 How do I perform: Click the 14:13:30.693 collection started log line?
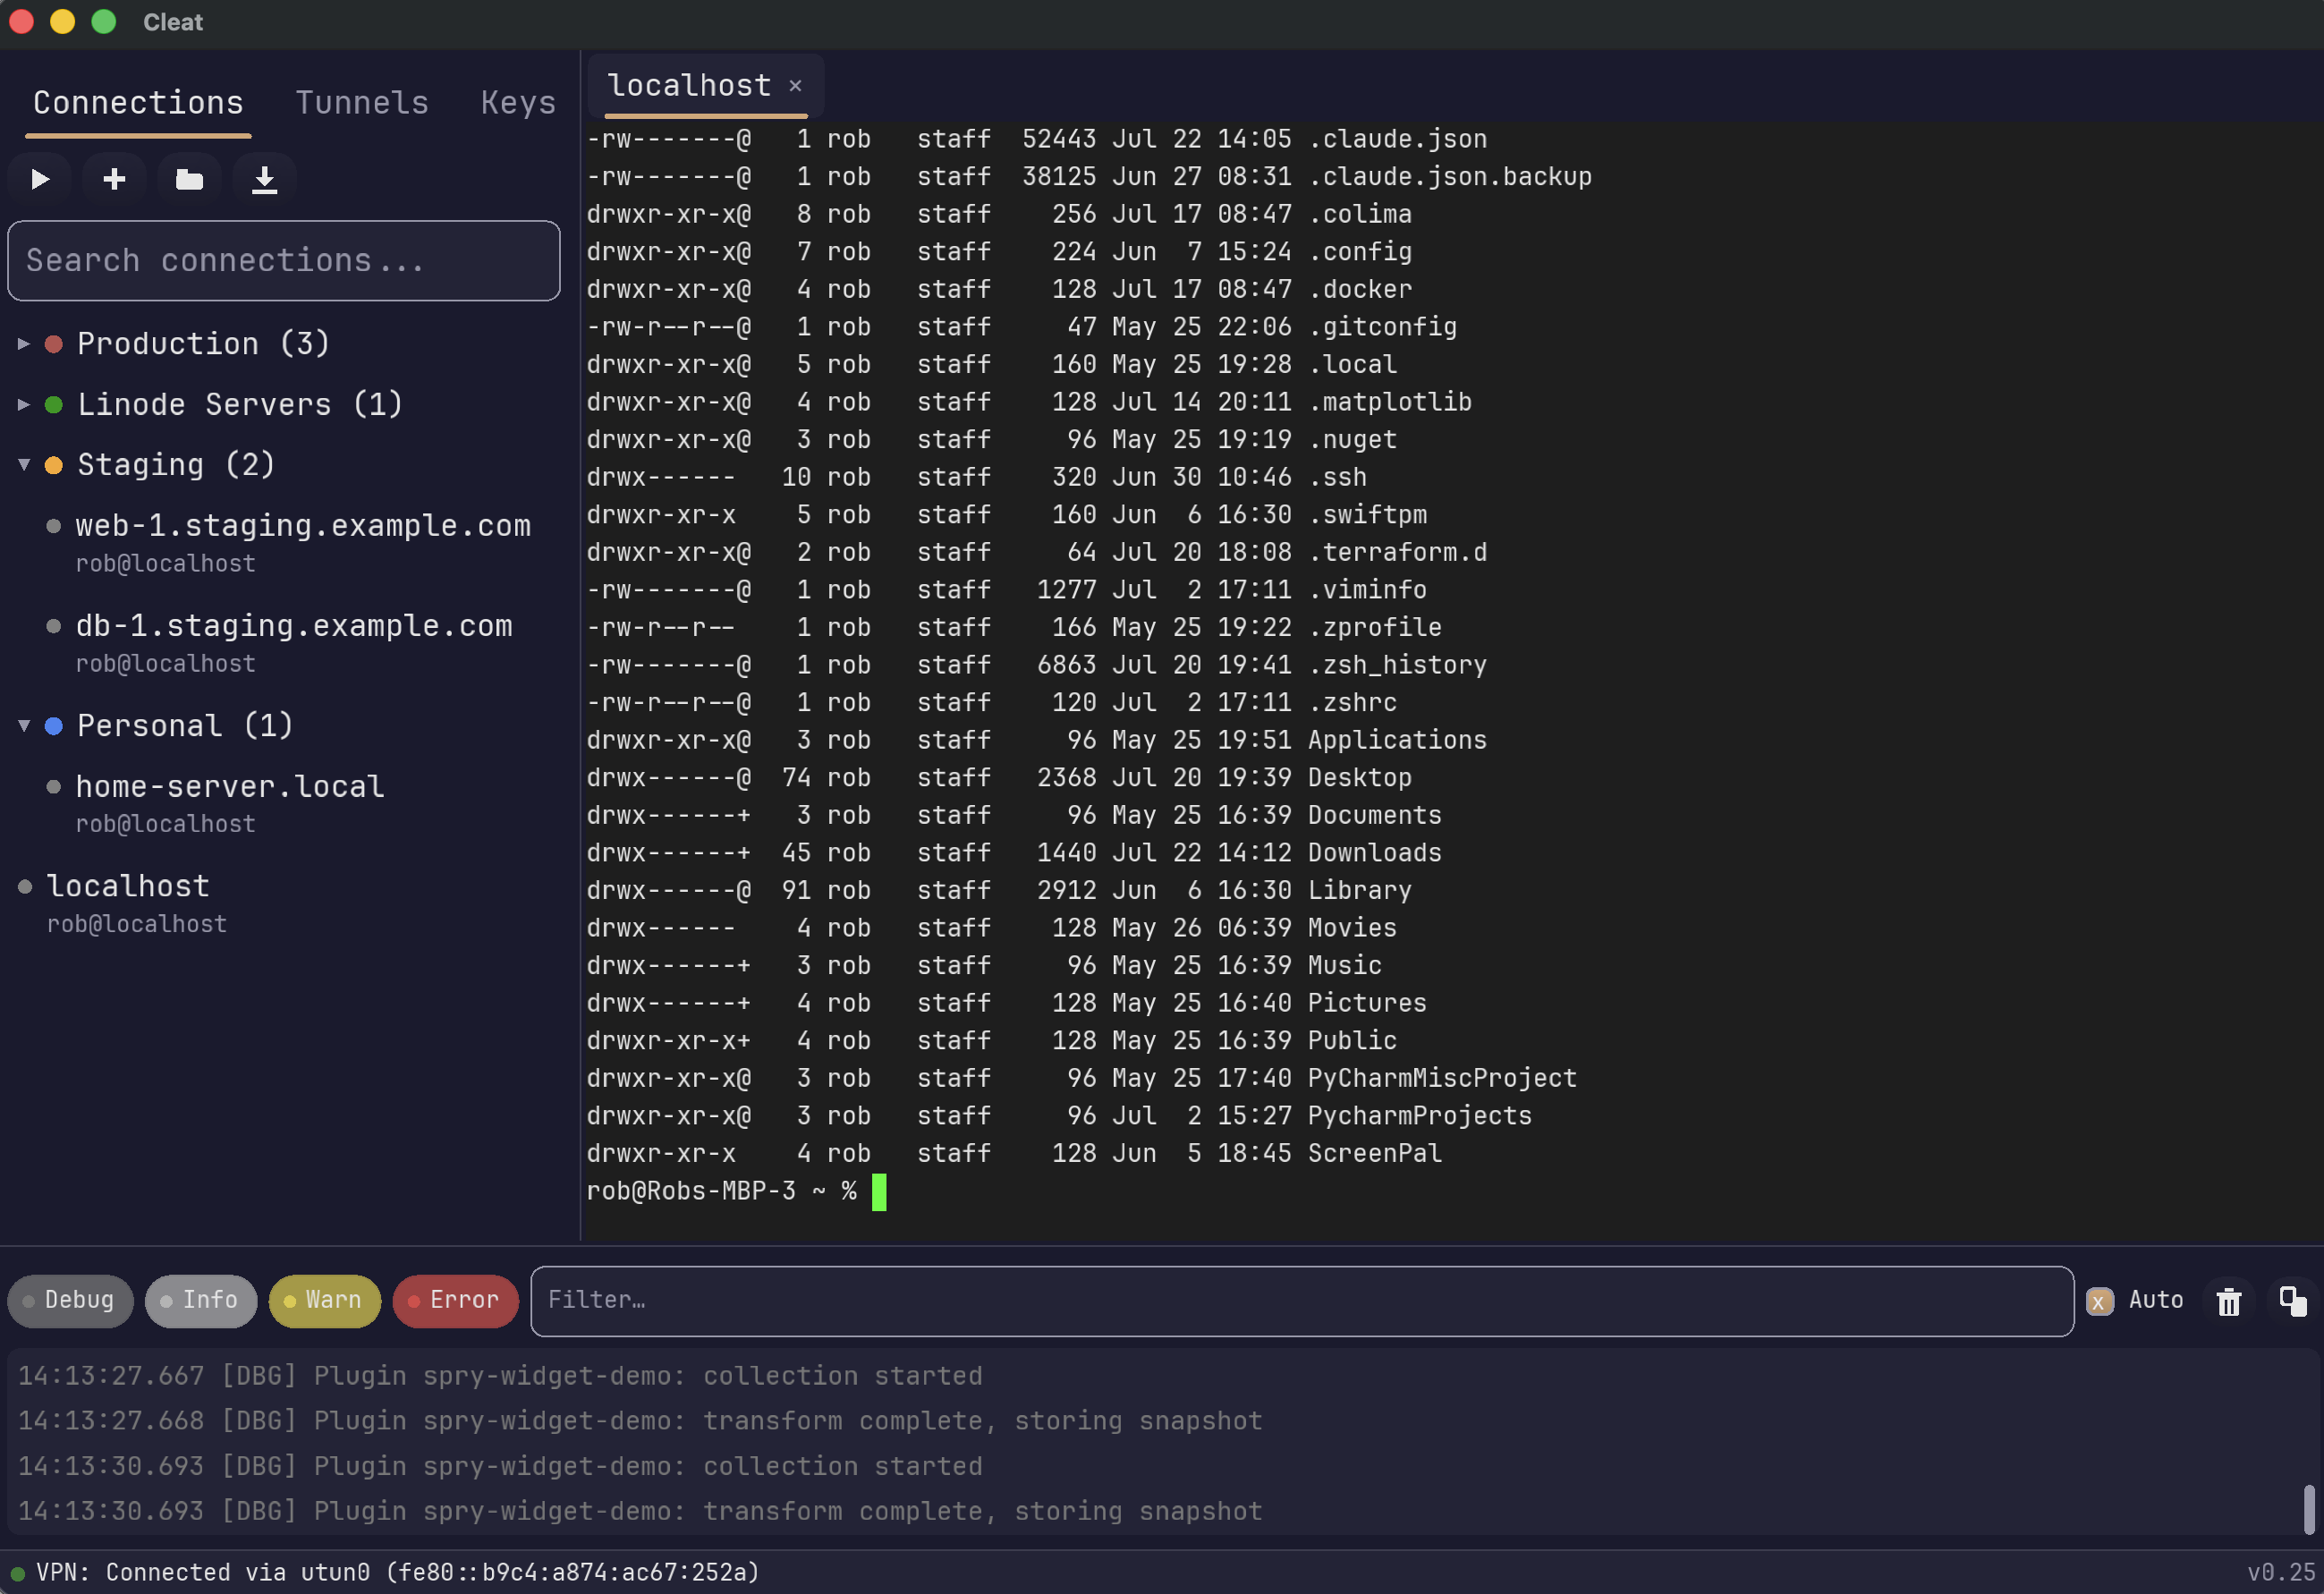pos(500,1467)
